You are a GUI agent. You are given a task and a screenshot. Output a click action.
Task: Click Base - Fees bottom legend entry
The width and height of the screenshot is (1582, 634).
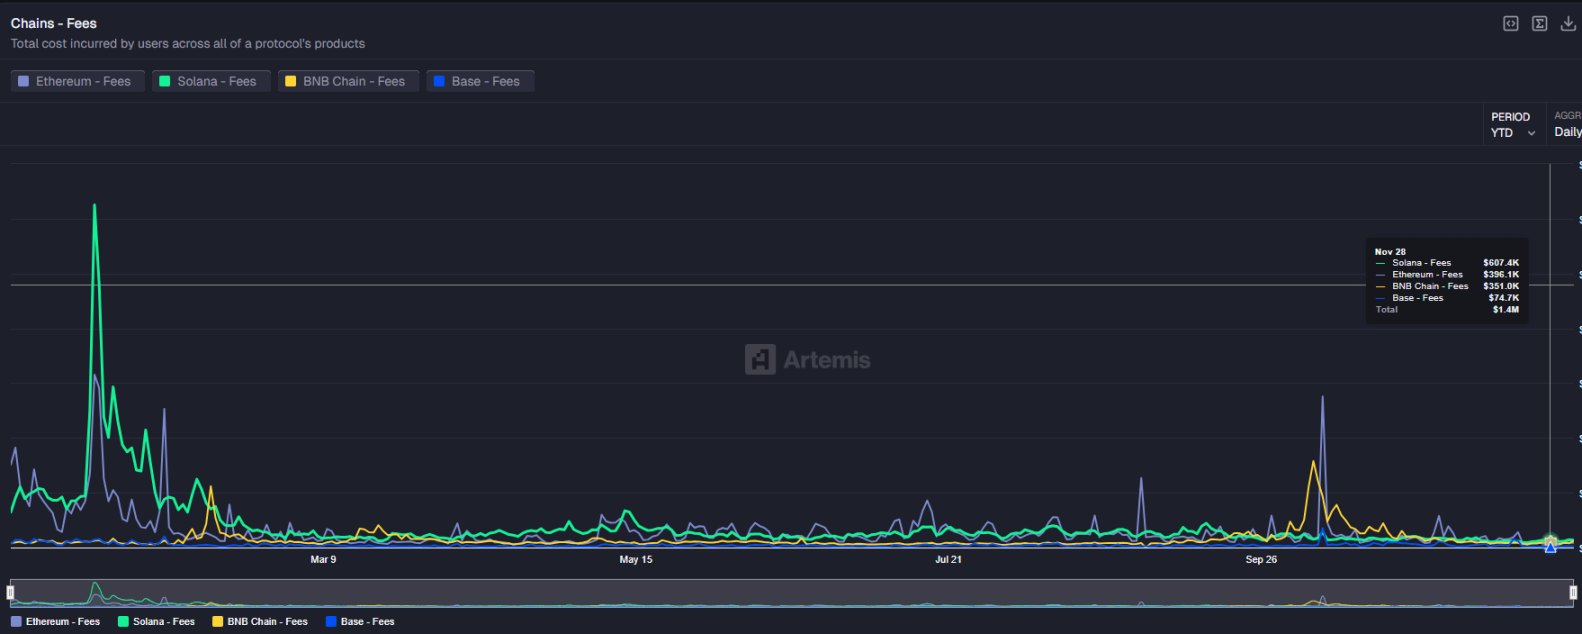coord(360,621)
